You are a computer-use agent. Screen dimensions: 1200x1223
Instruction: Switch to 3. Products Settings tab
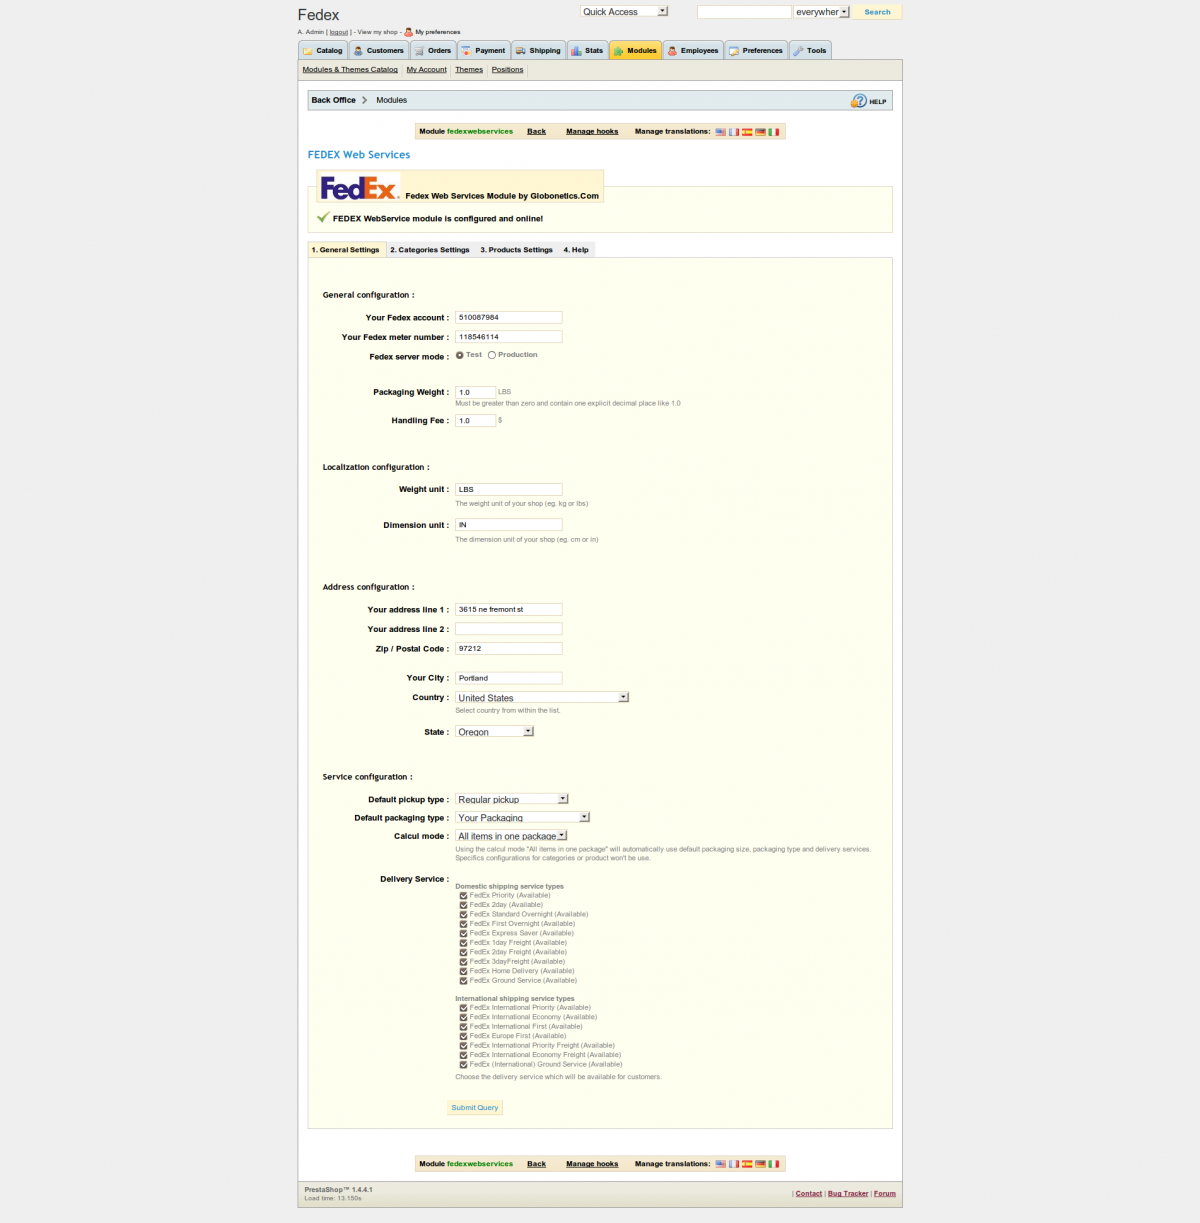pos(516,250)
